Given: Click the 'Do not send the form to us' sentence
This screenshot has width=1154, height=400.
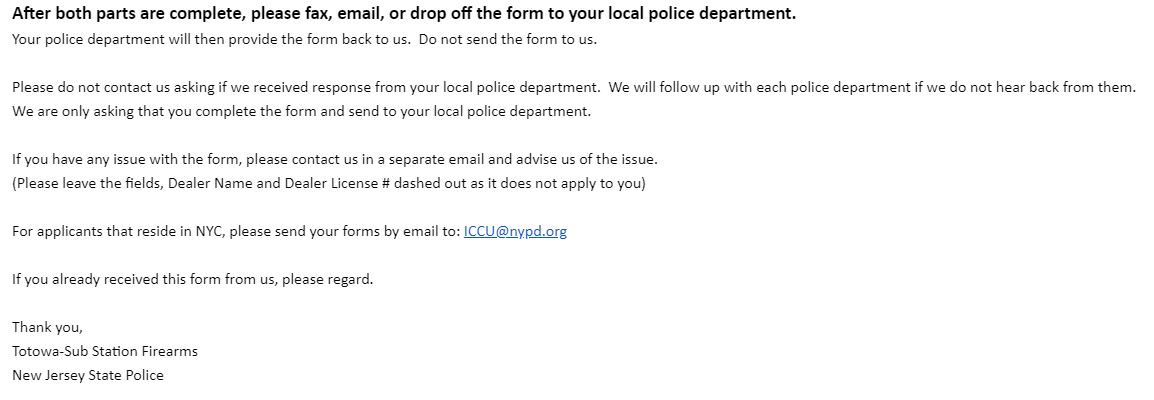Looking at the screenshot, I should [x=508, y=40].
